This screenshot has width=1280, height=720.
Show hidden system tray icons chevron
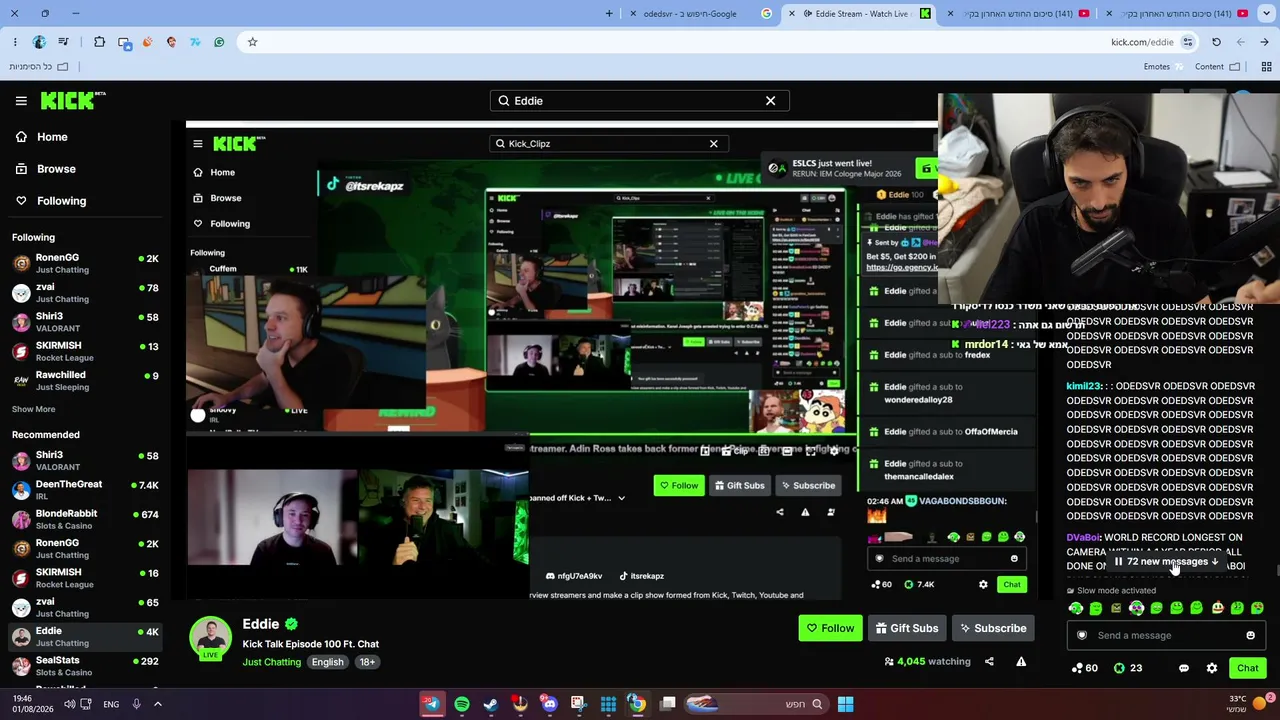(x=157, y=704)
